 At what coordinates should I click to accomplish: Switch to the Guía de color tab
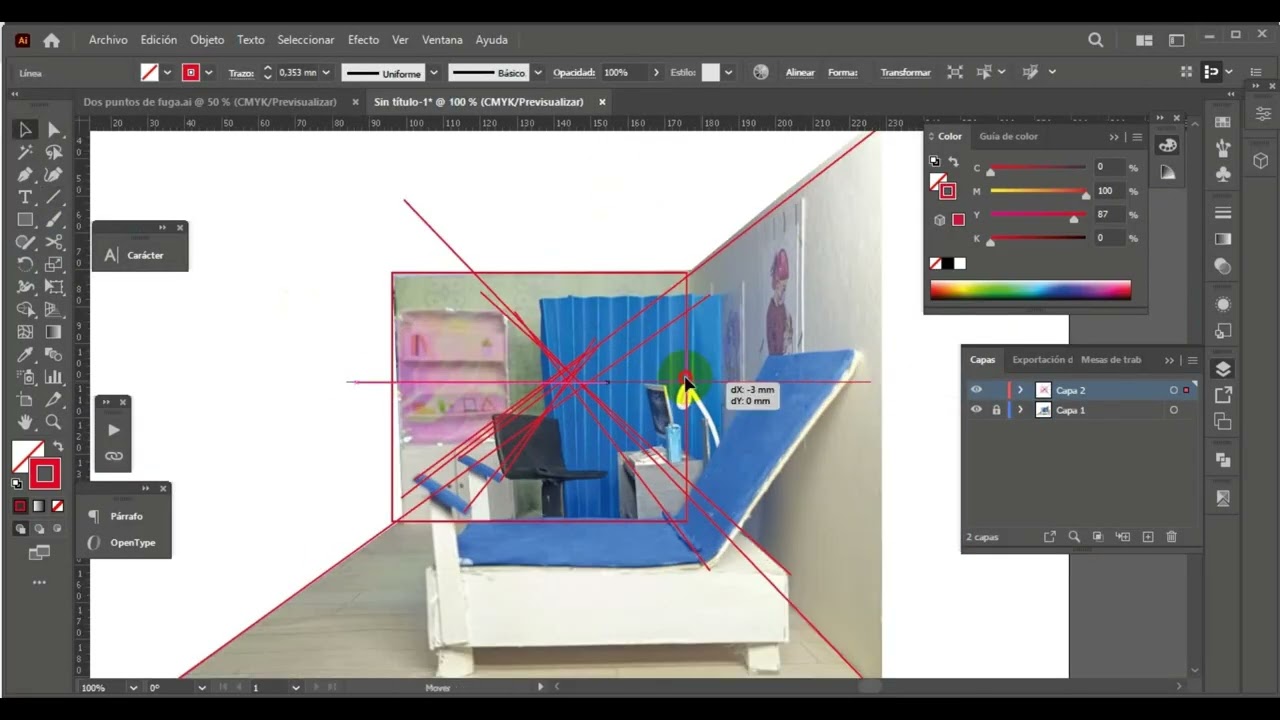click(x=1008, y=136)
